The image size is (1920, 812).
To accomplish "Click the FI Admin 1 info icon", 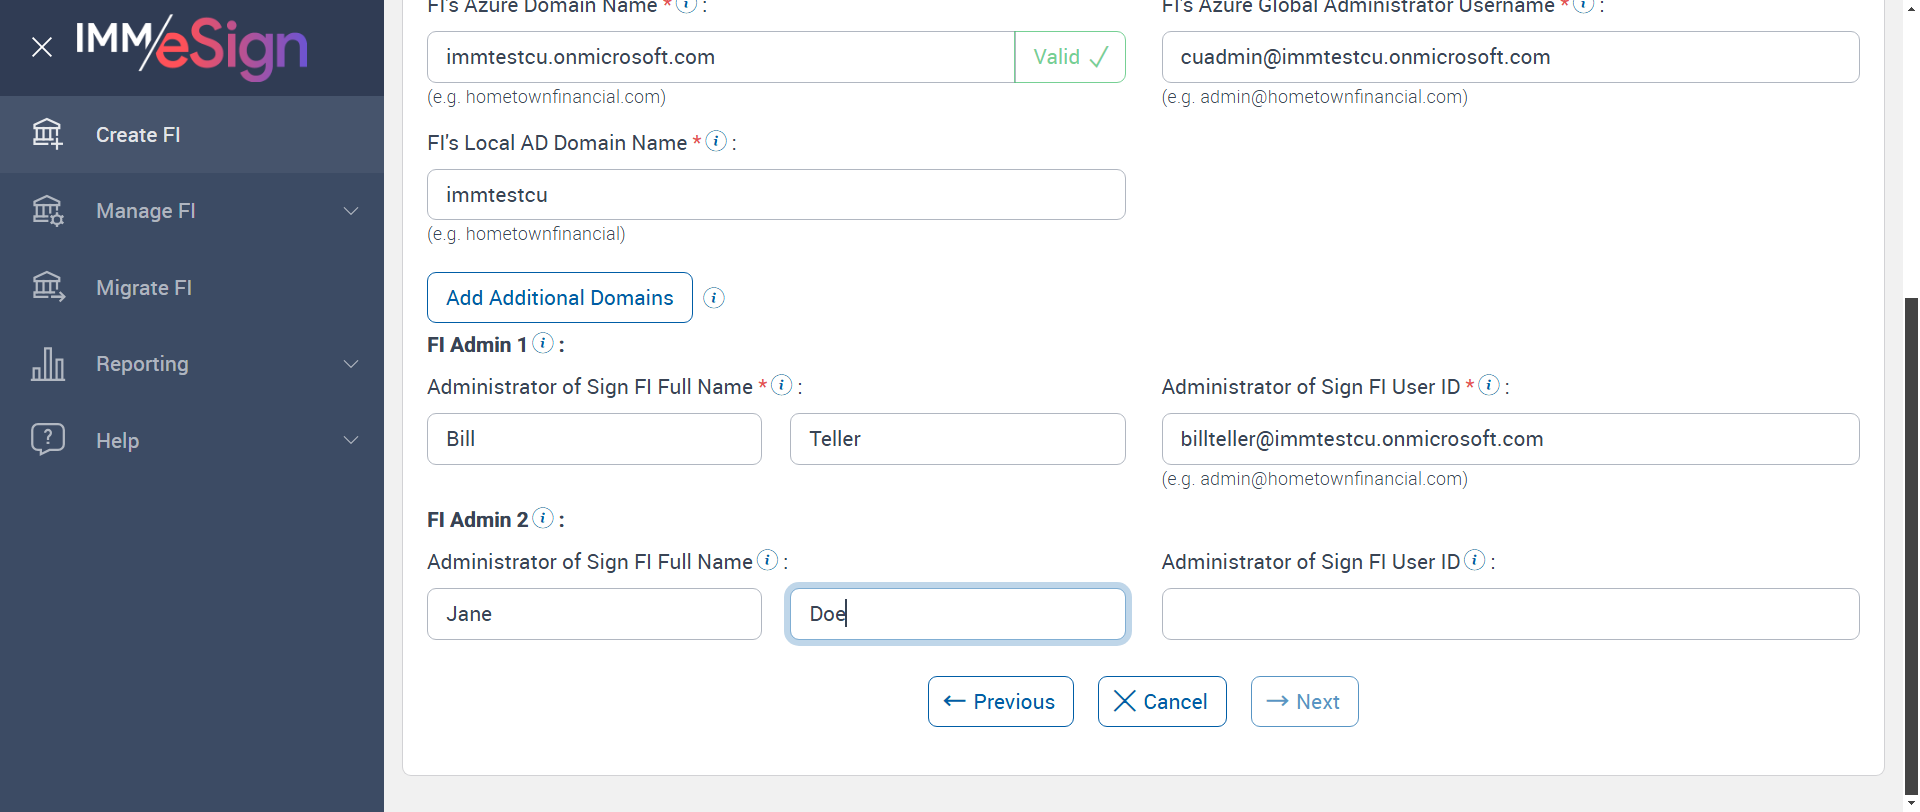I will click(543, 344).
